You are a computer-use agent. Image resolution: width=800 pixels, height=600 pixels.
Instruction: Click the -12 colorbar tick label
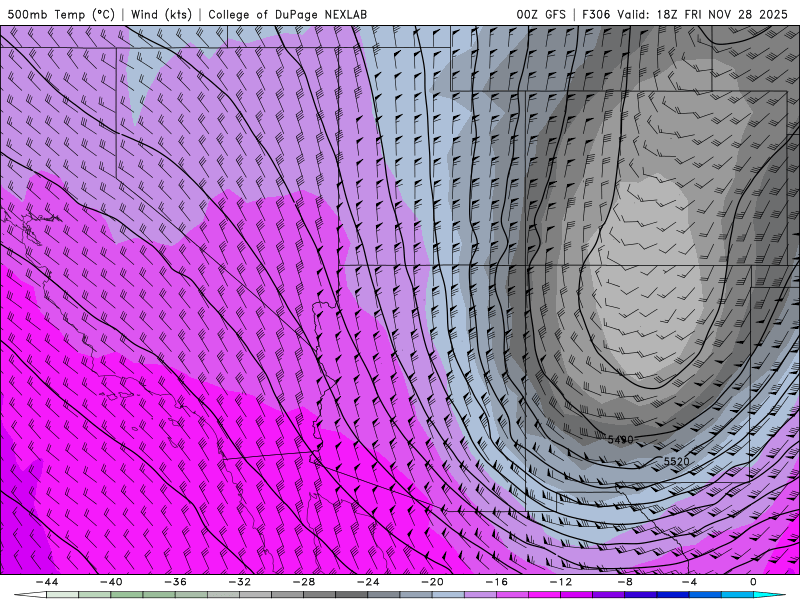[x=561, y=582]
